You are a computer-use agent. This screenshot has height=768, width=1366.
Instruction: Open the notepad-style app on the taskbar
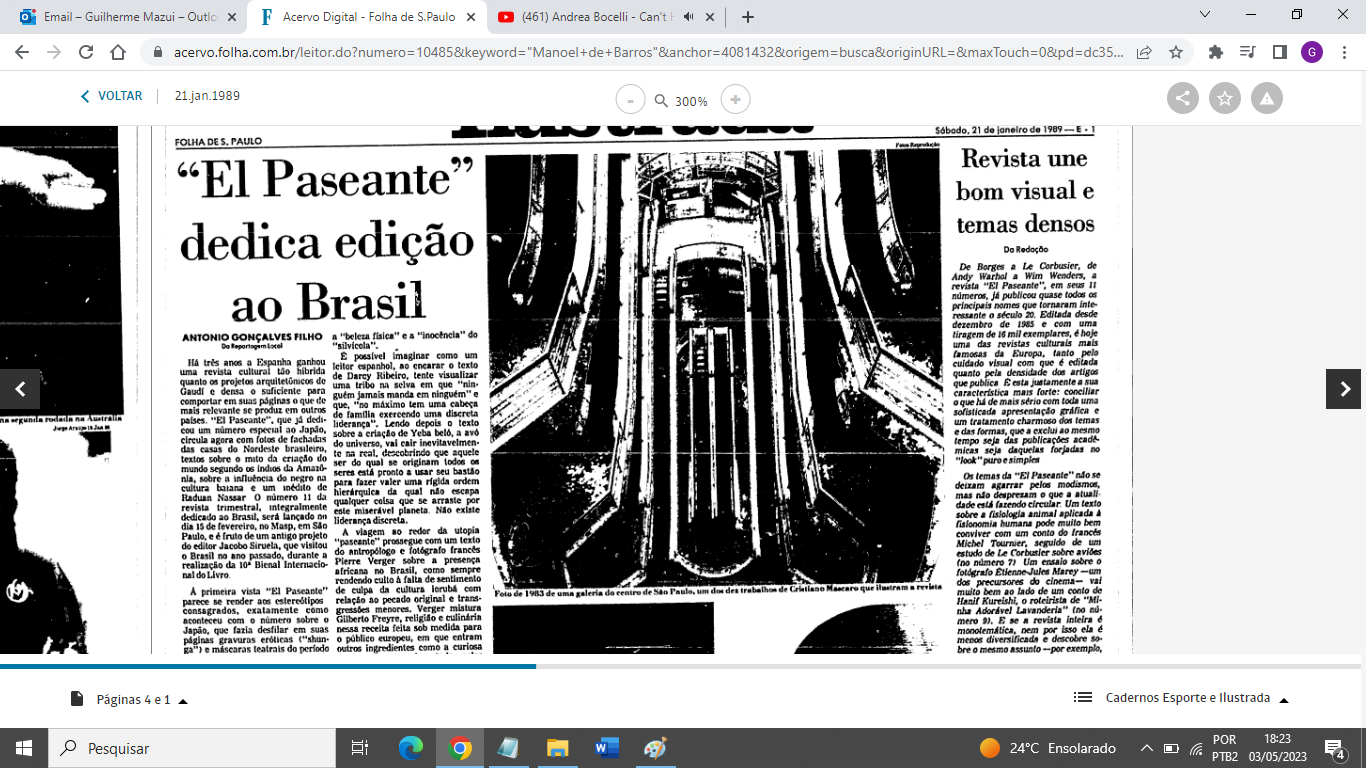coord(508,748)
